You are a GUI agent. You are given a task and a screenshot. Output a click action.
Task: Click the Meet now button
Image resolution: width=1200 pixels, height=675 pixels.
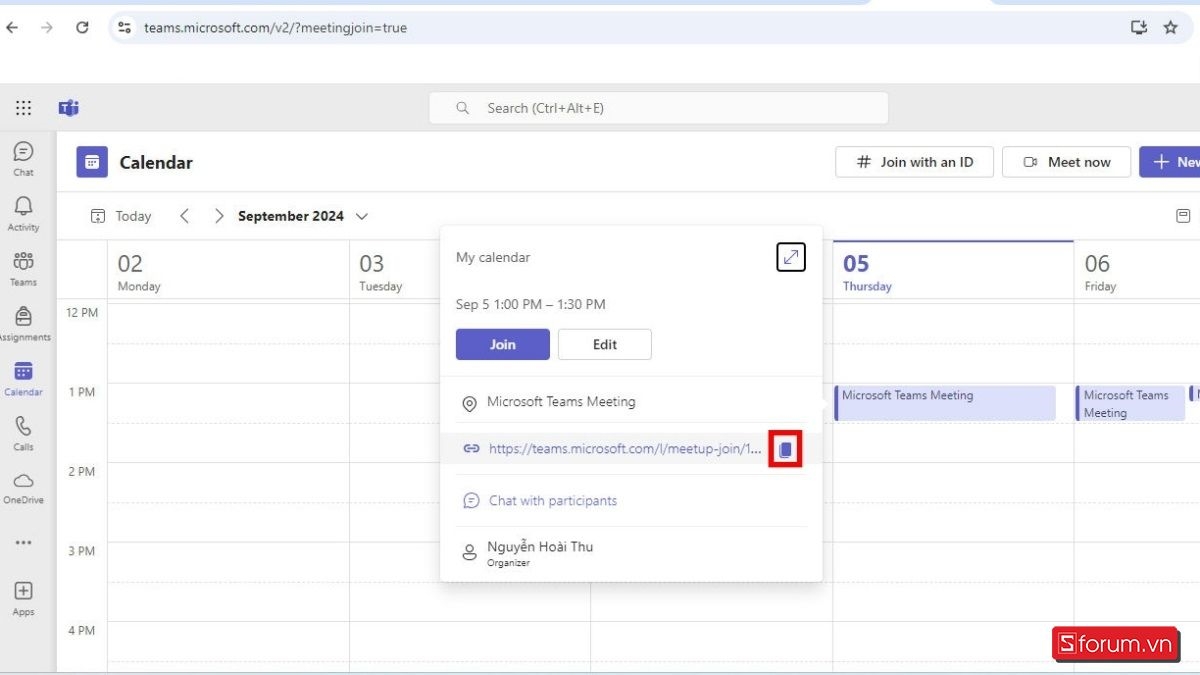pos(1066,162)
